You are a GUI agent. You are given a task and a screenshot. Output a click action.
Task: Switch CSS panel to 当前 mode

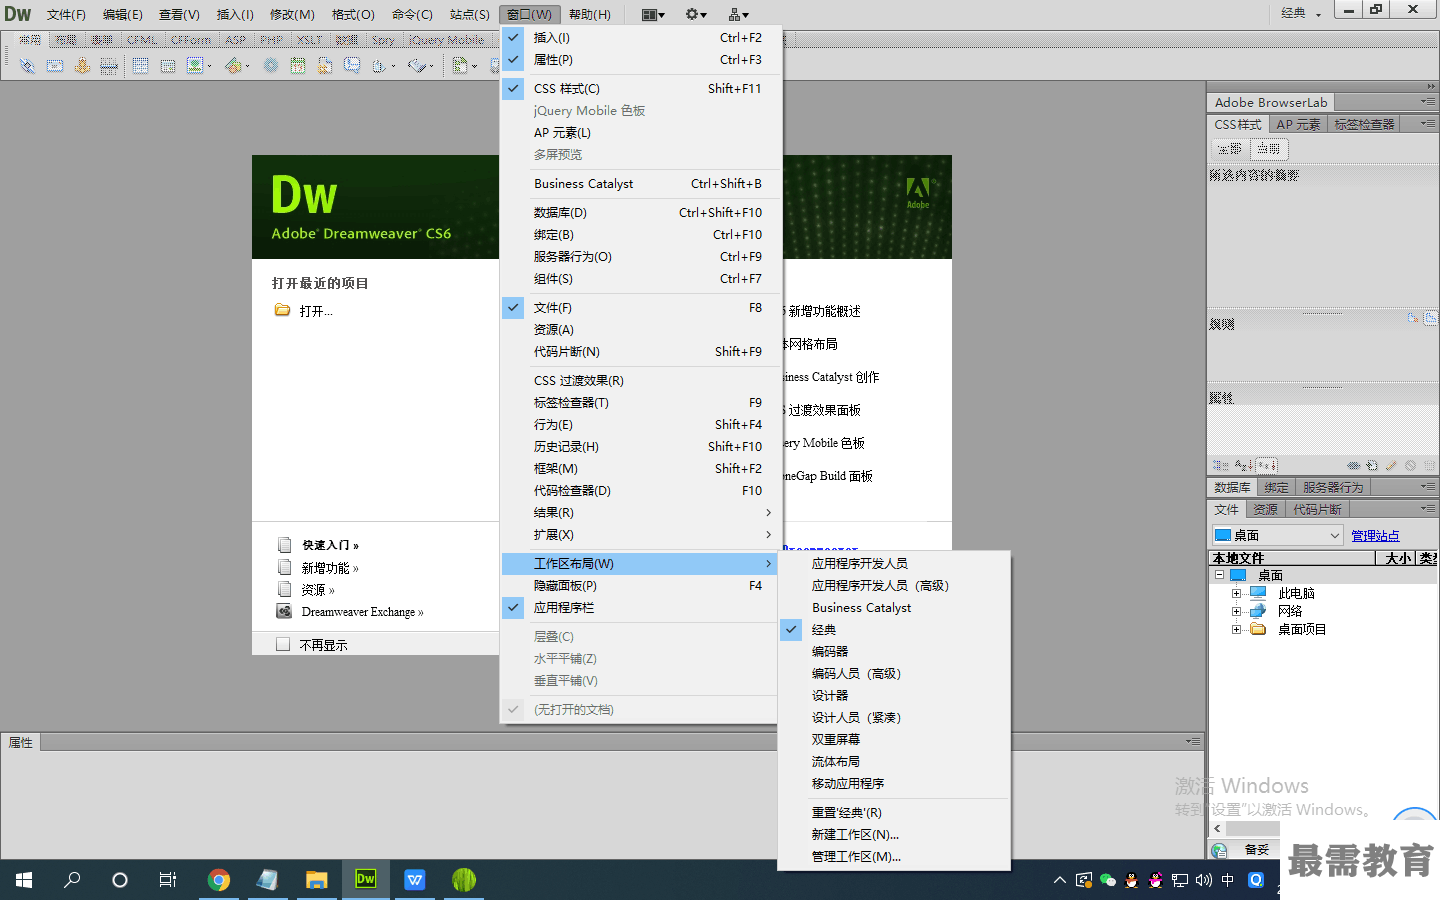point(1269,148)
